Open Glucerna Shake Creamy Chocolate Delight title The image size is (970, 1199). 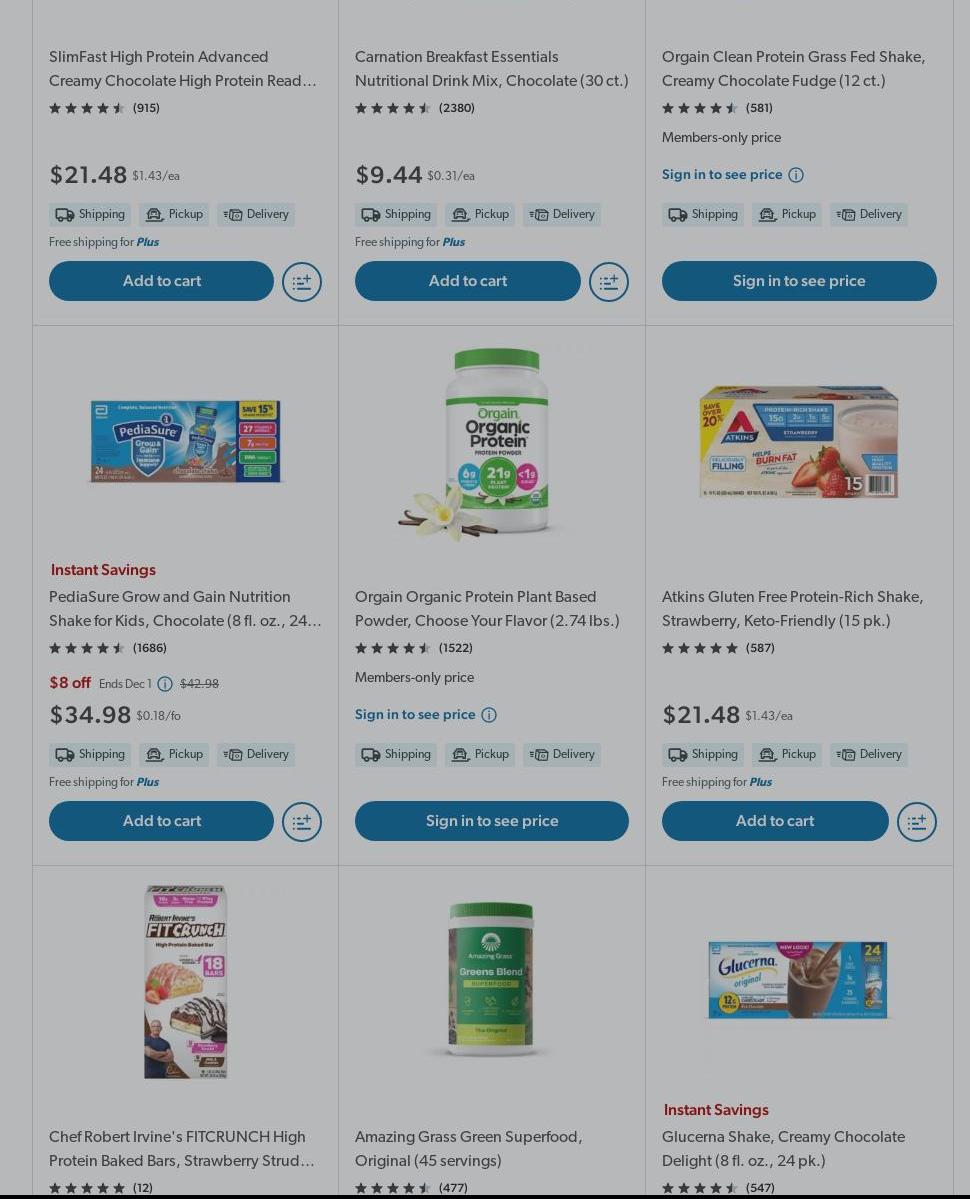pyautogui.click(x=783, y=1149)
